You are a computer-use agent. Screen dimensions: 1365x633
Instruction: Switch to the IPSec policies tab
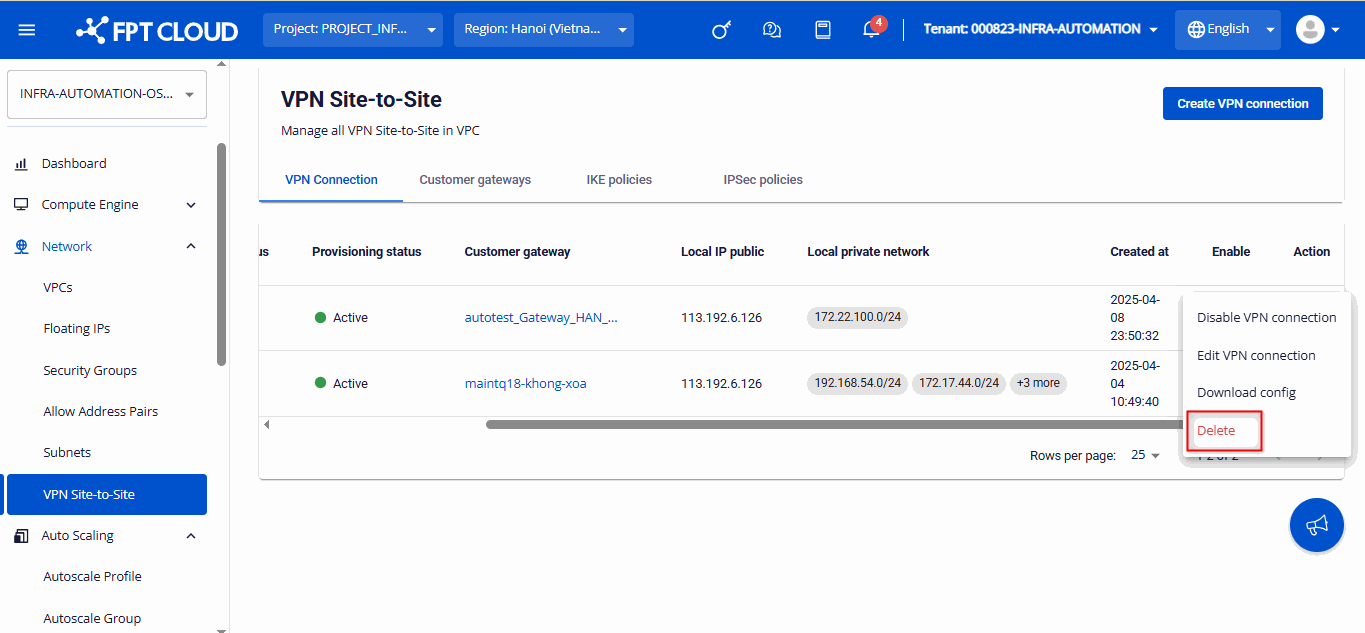tap(763, 180)
